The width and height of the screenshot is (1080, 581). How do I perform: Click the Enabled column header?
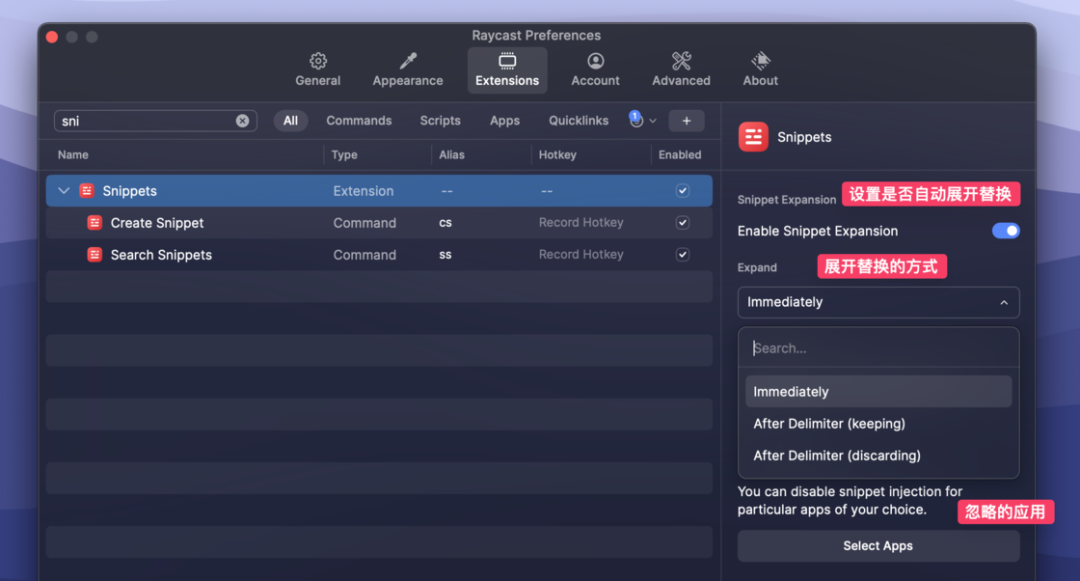680,155
